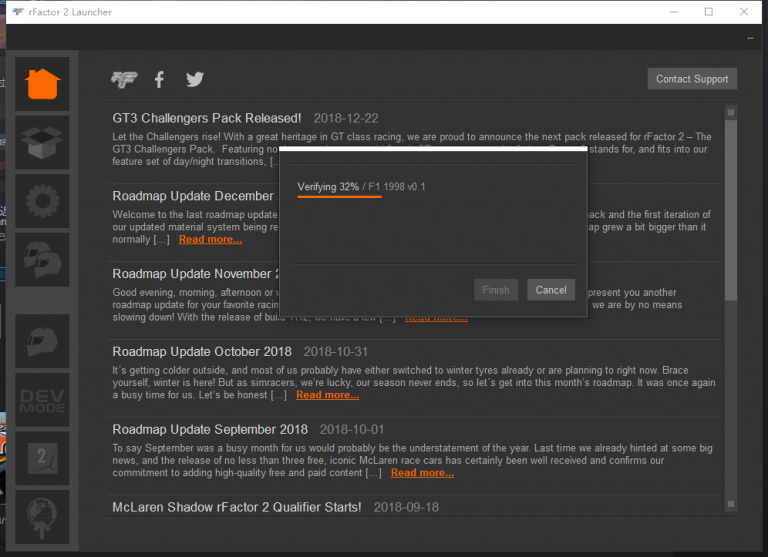
Task: Click the scrollbar down arrow at bottom
Action: 730,504
